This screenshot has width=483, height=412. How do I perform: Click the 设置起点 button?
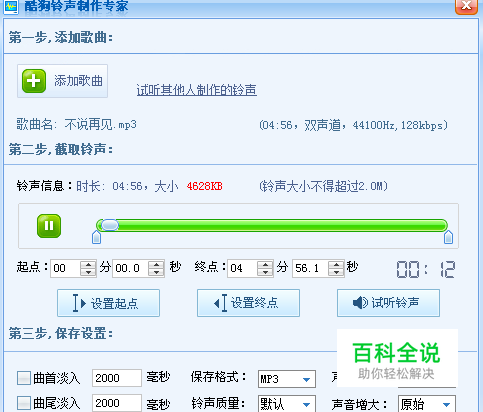(x=108, y=303)
